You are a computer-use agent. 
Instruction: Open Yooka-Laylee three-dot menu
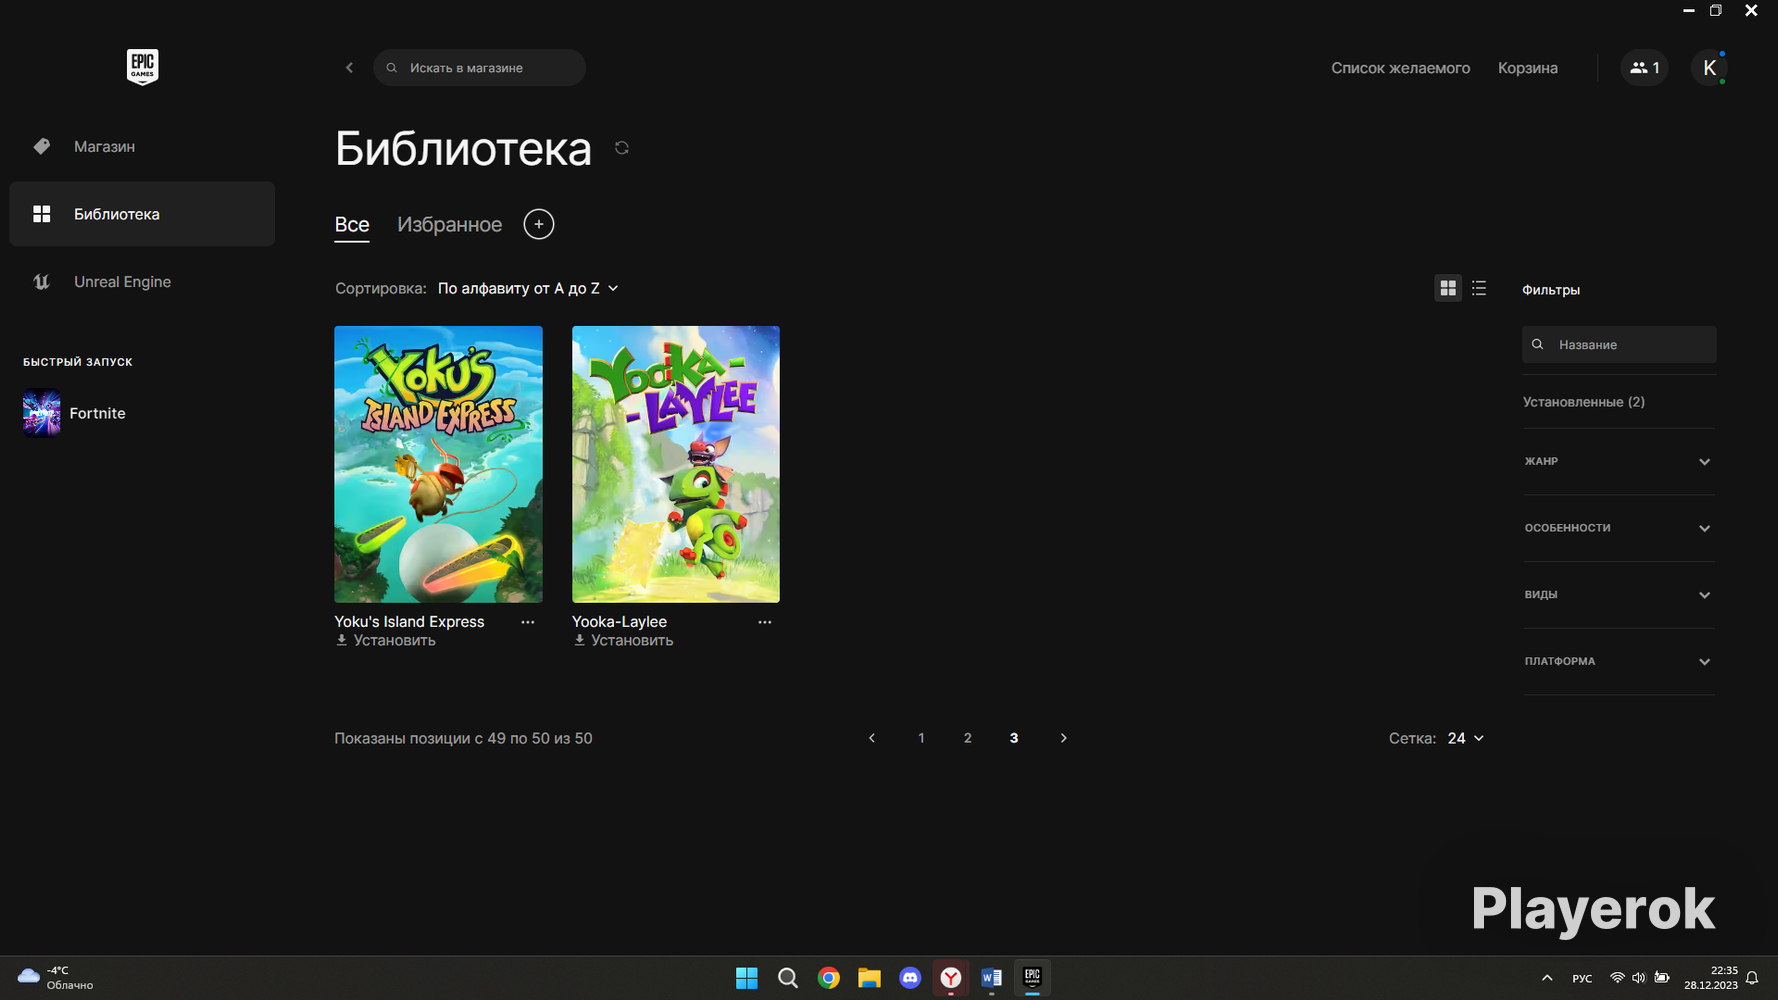click(x=765, y=622)
